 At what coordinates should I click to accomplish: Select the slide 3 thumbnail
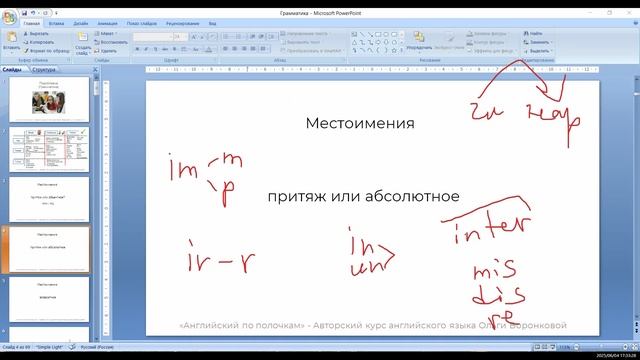point(49,199)
